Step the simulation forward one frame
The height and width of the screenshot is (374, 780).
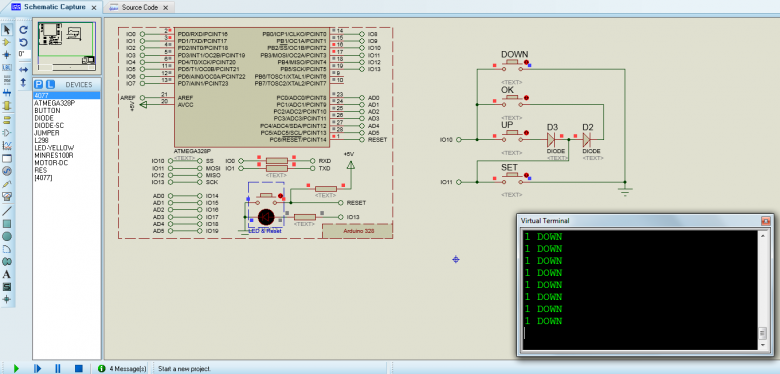pyautogui.click(x=37, y=369)
